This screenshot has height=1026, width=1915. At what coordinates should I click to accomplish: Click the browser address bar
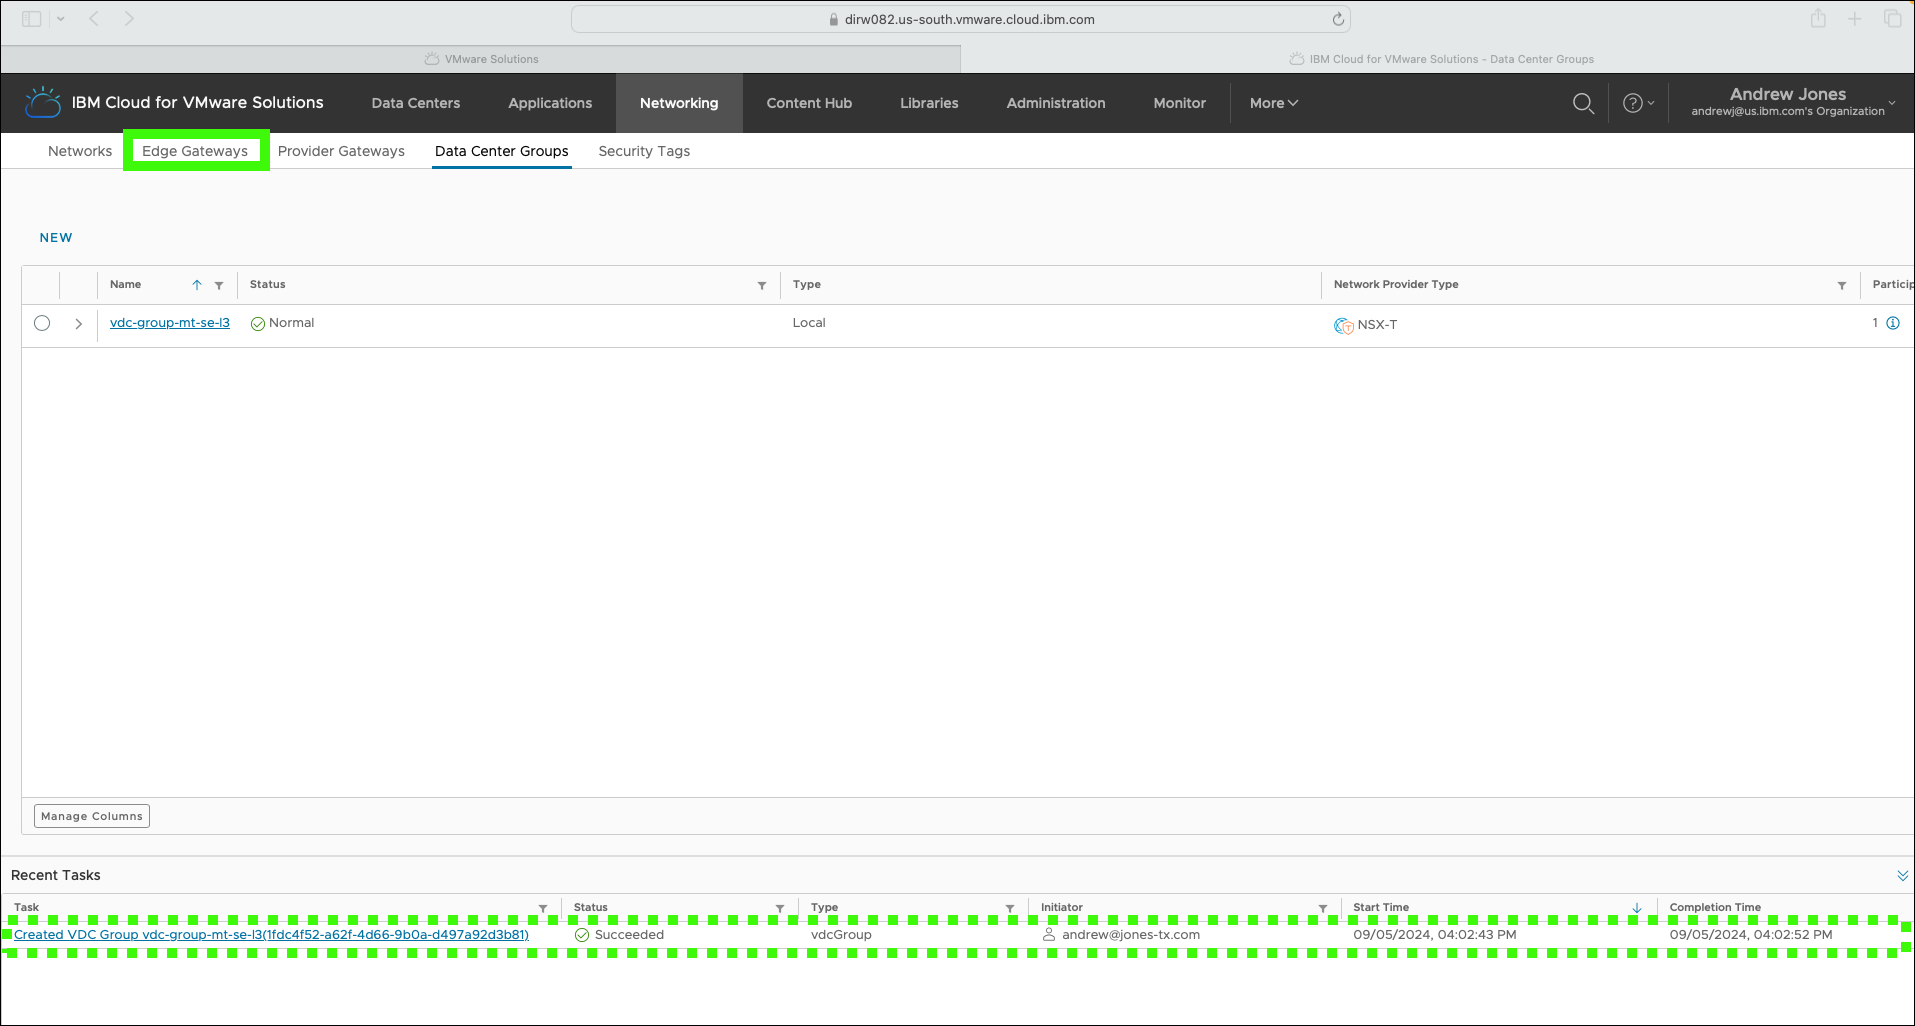[961, 19]
